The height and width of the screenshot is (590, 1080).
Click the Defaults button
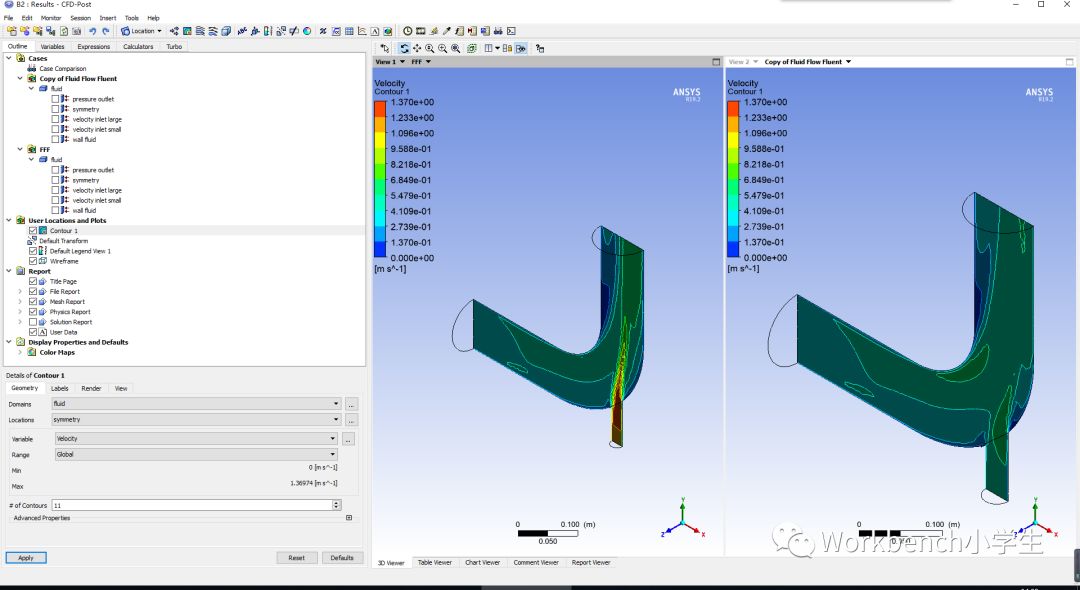click(342, 558)
